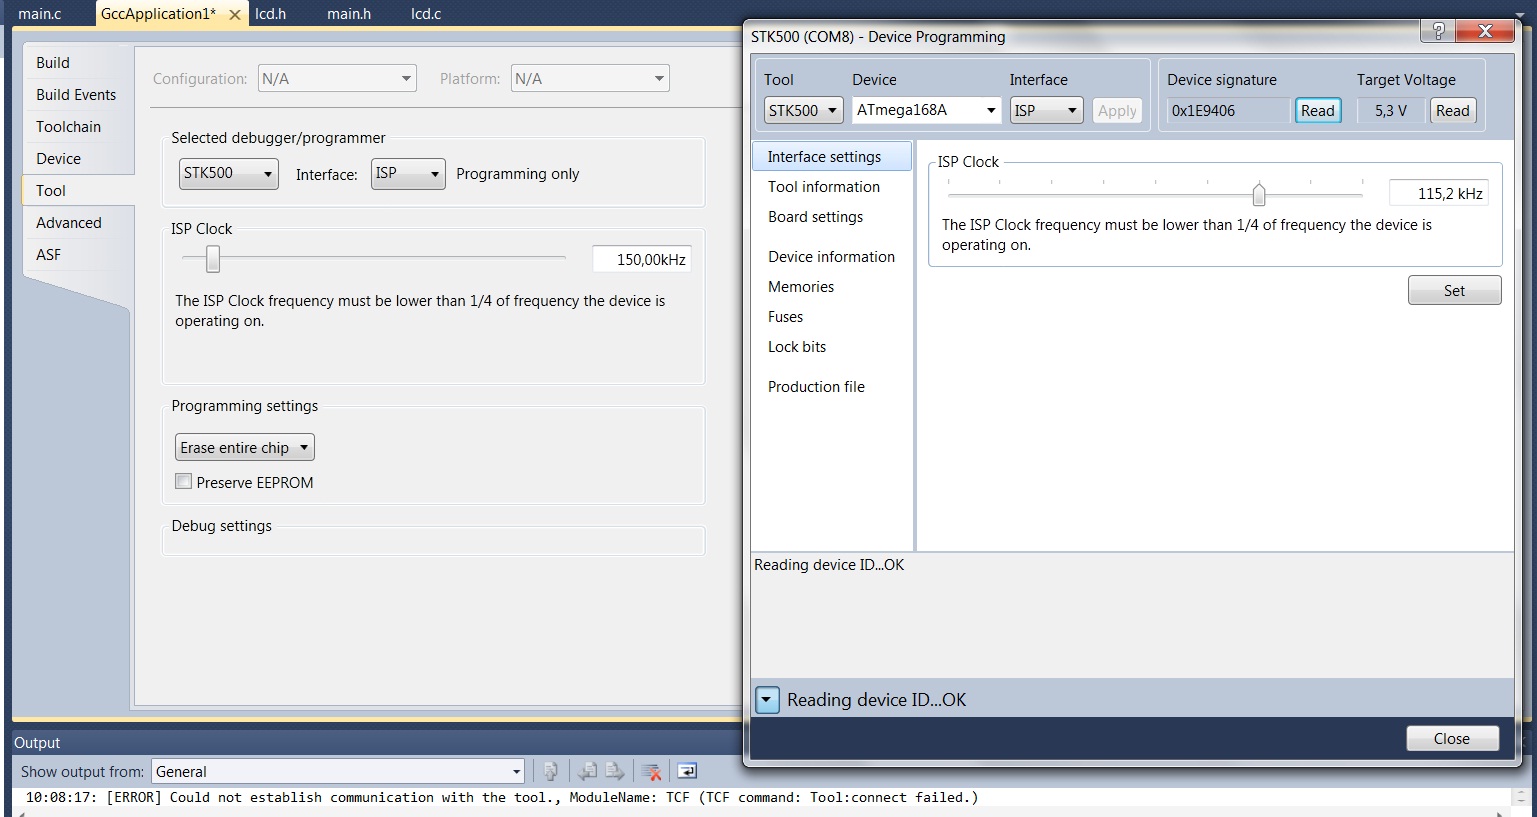Screen dimensions: 1537x817
Task: Switch to the lcd.c tab
Action: pyautogui.click(x=426, y=14)
